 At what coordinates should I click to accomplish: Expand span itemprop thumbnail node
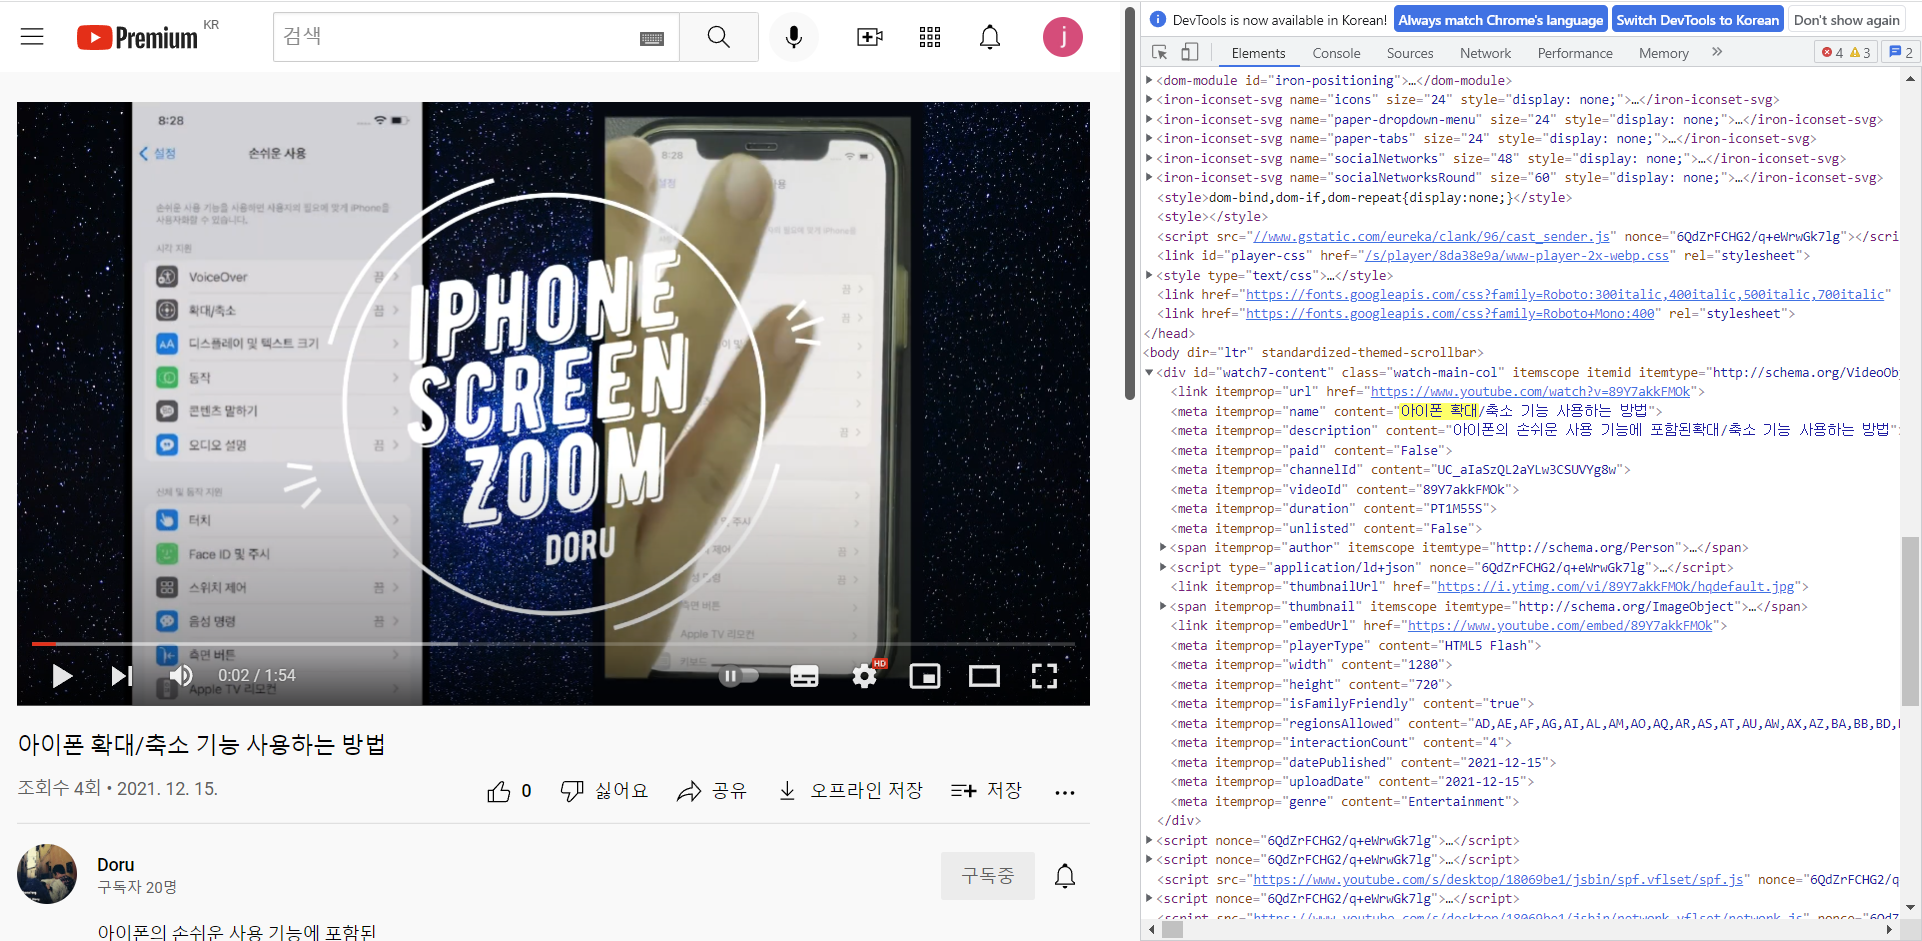tap(1163, 606)
